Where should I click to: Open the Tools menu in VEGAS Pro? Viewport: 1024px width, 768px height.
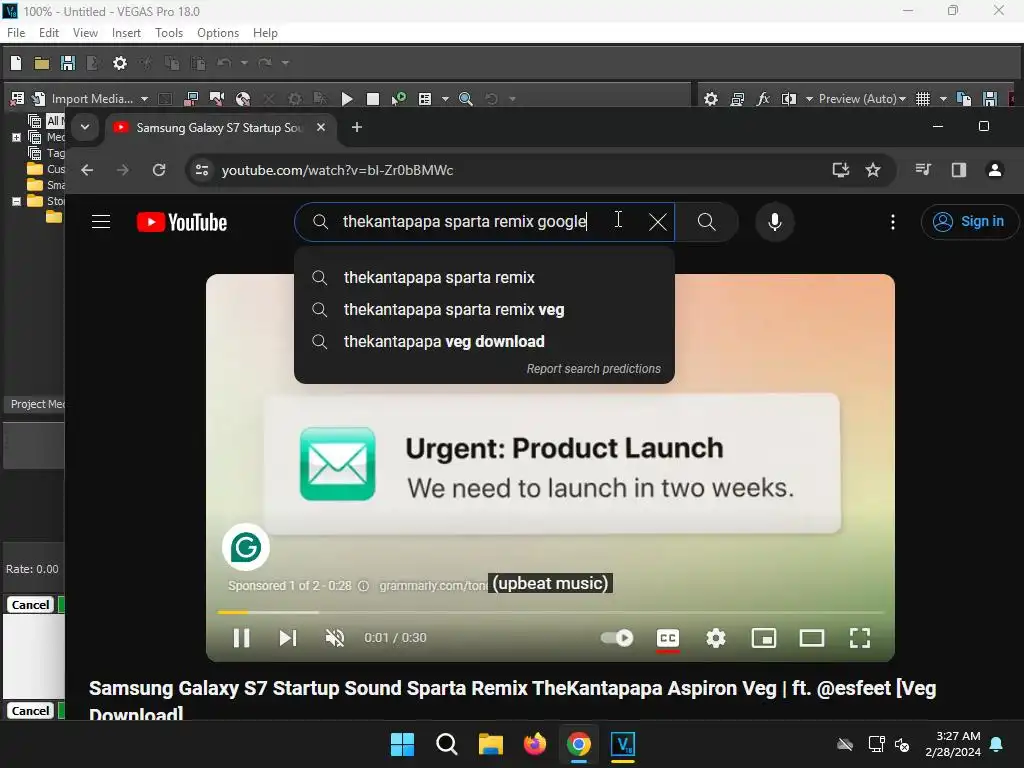[x=168, y=33]
